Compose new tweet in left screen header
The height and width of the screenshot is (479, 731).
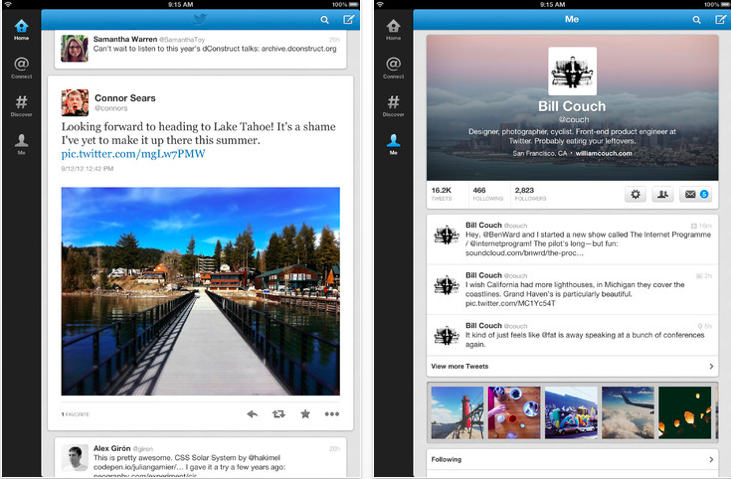[x=349, y=20]
